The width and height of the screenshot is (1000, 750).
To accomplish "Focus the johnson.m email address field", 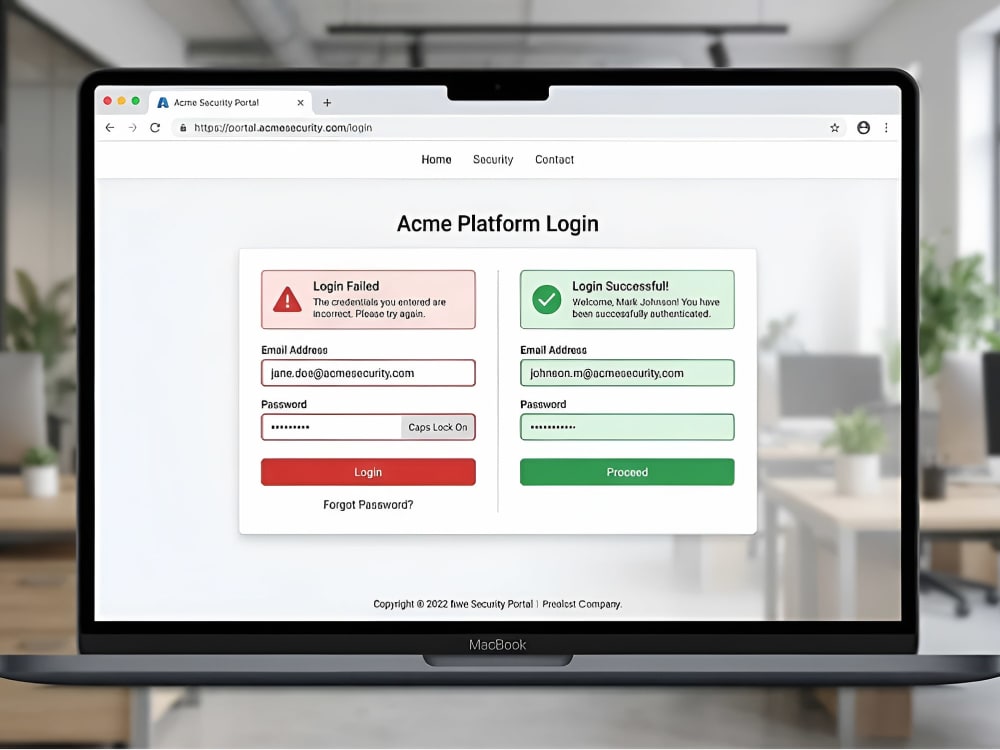I will [627, 373].
